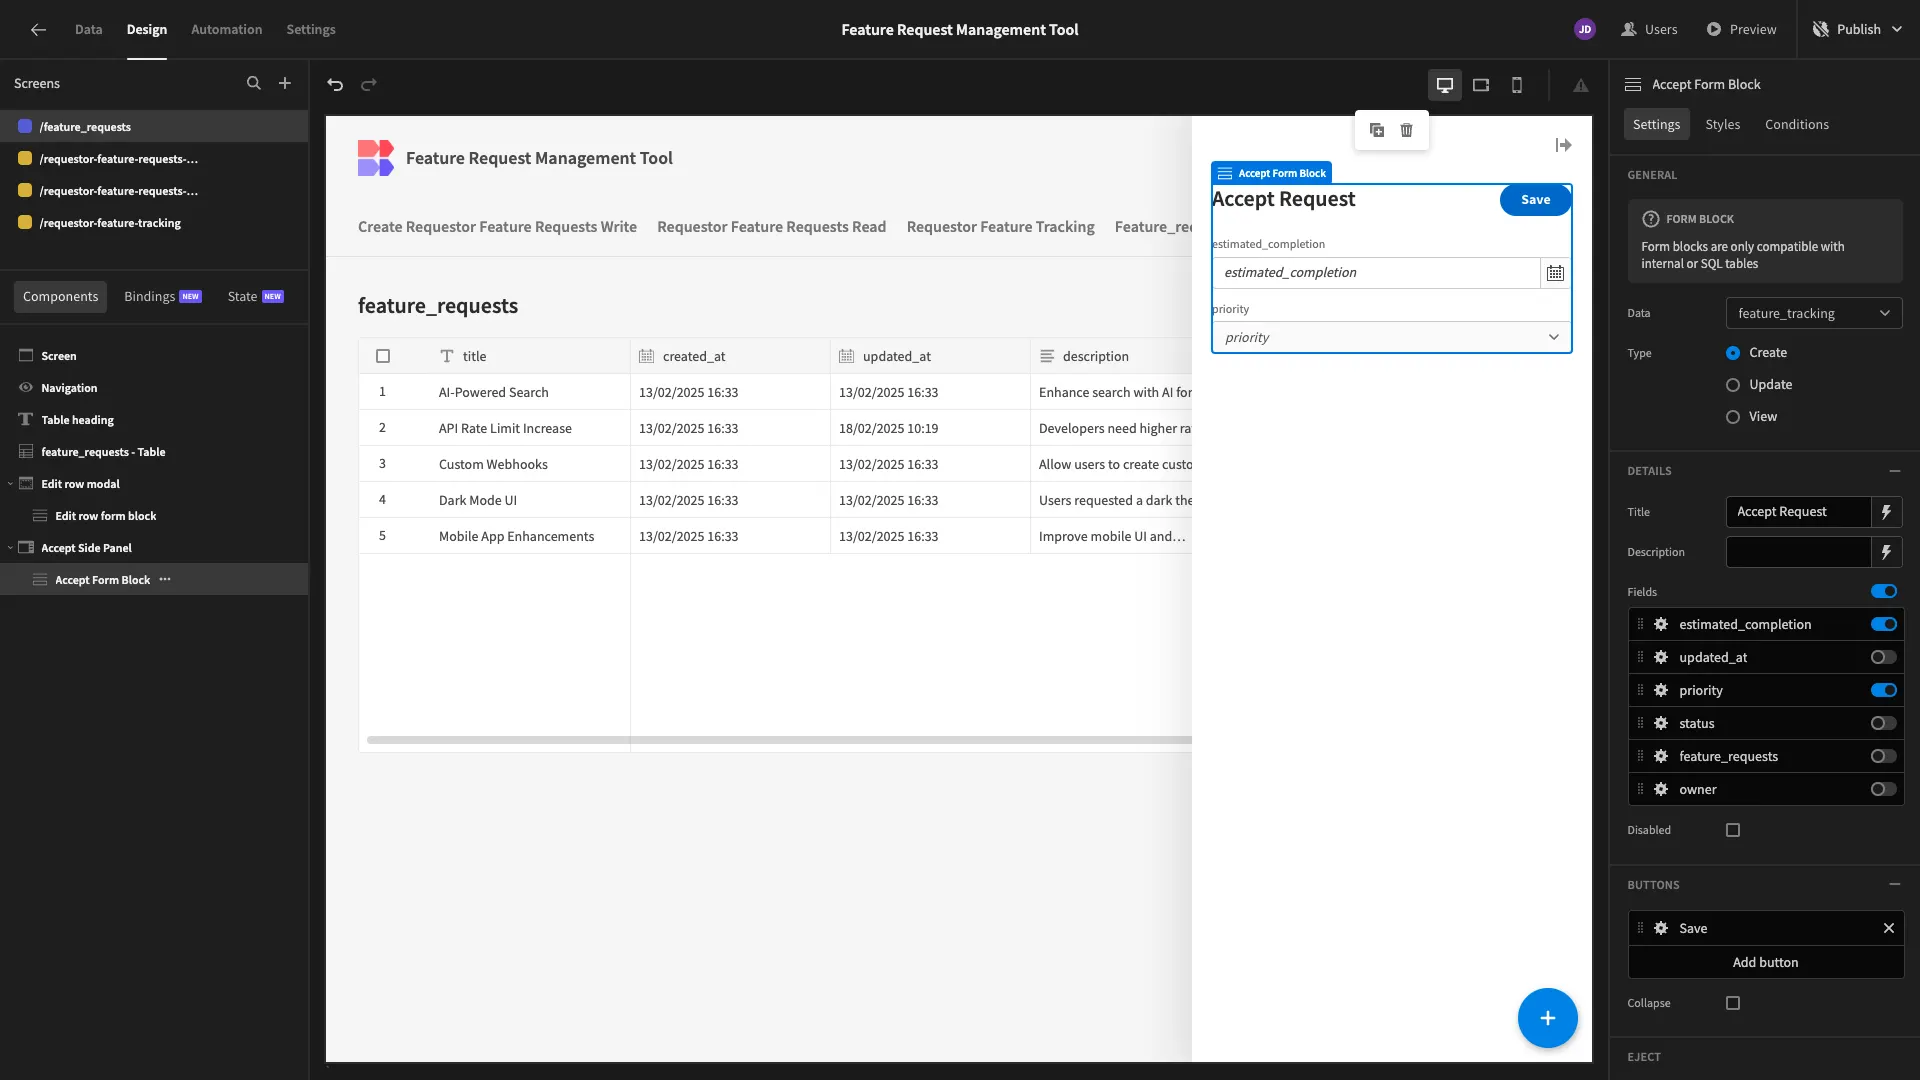
Task: Switch to tablet preview icon
Action: (1481, 85)
